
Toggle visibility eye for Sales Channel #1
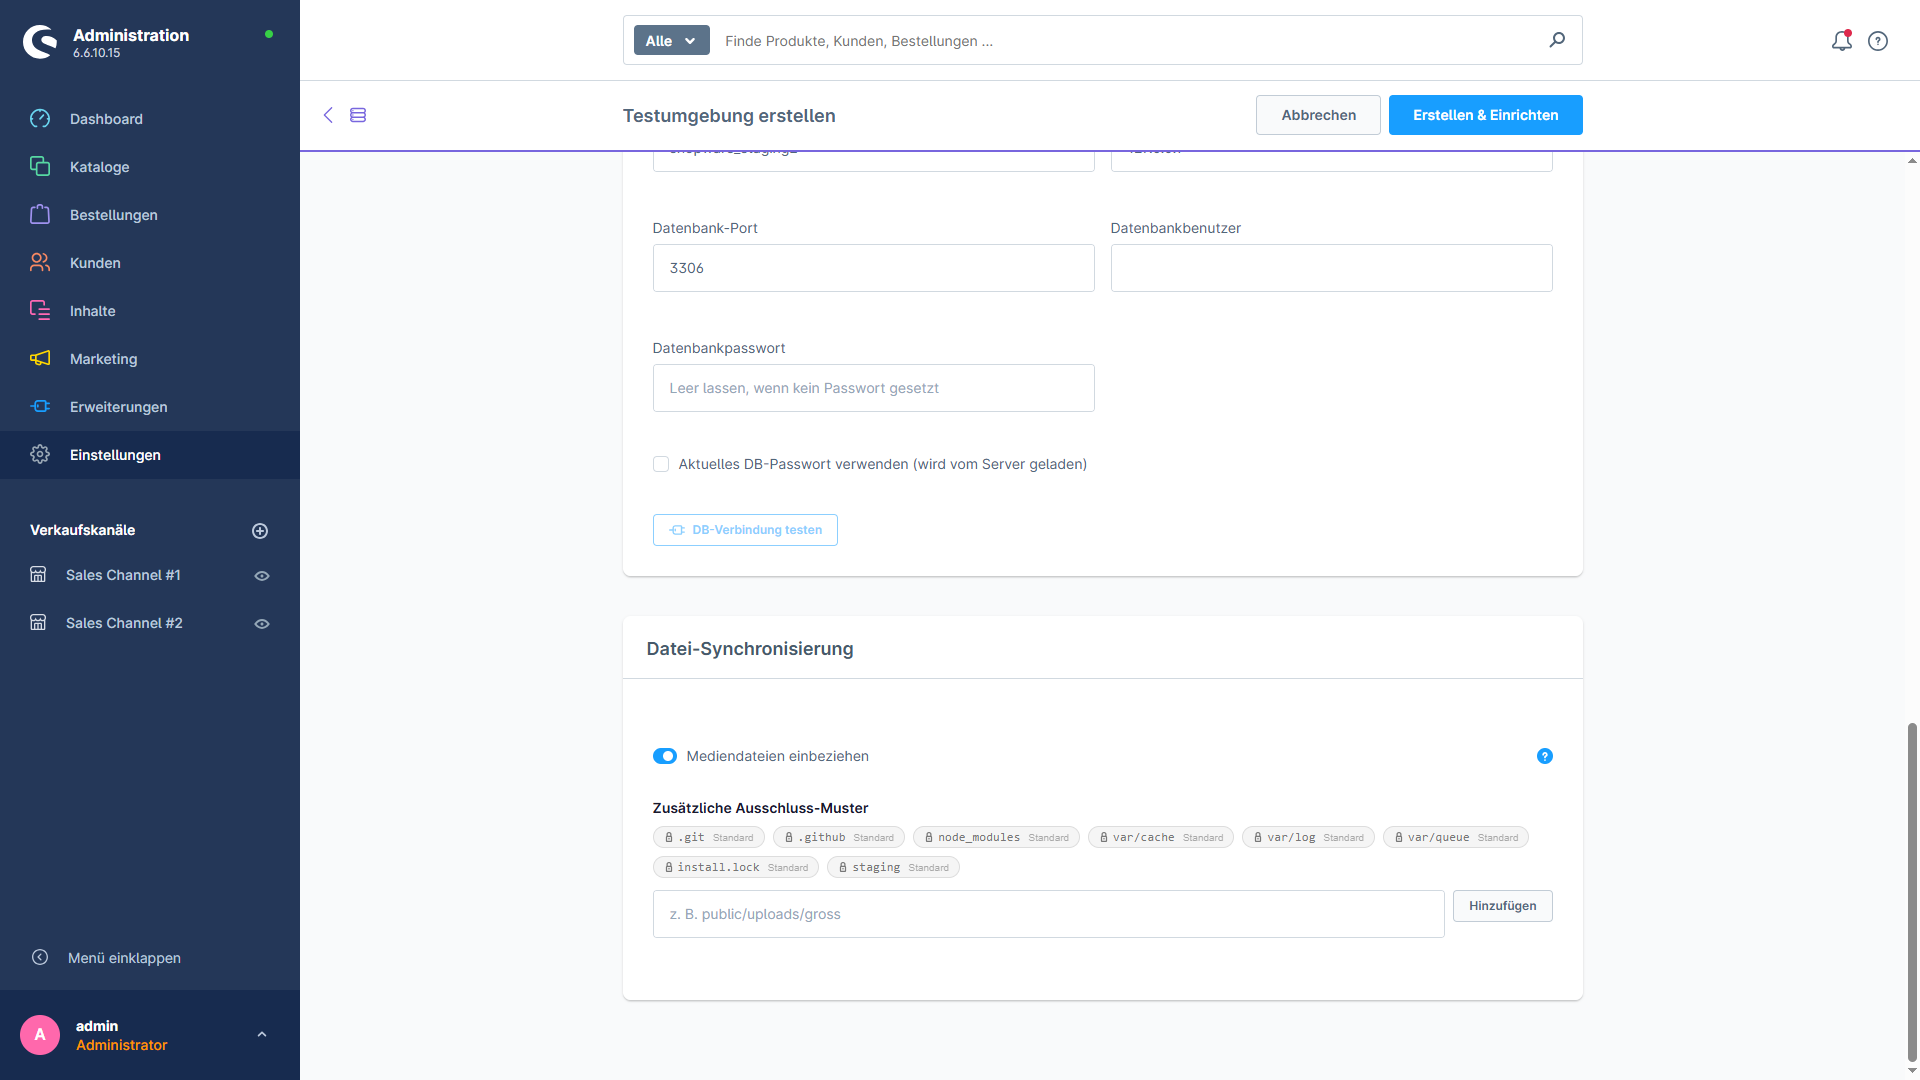262,576
